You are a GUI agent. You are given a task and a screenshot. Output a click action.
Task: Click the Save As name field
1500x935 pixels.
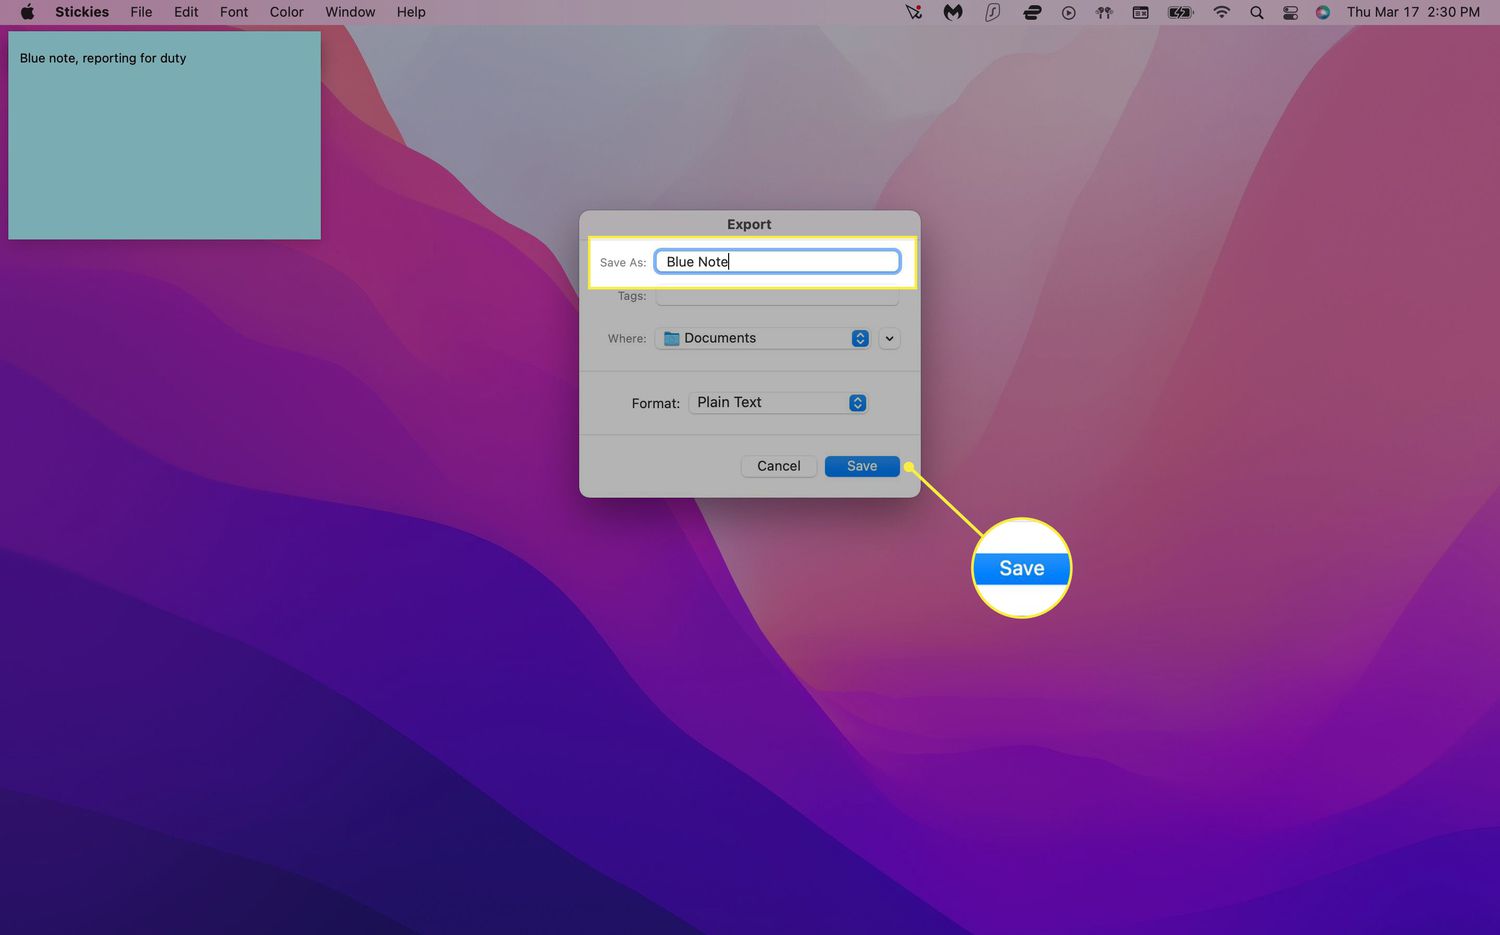pyautogui.click(x=777, y=262)
